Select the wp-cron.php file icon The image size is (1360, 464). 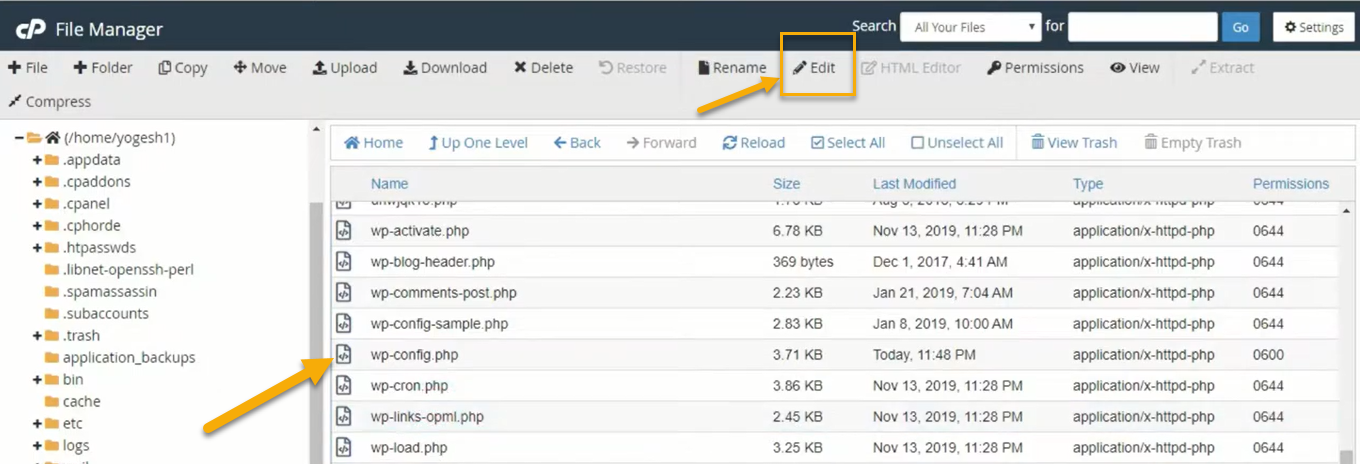pos(343,386)
